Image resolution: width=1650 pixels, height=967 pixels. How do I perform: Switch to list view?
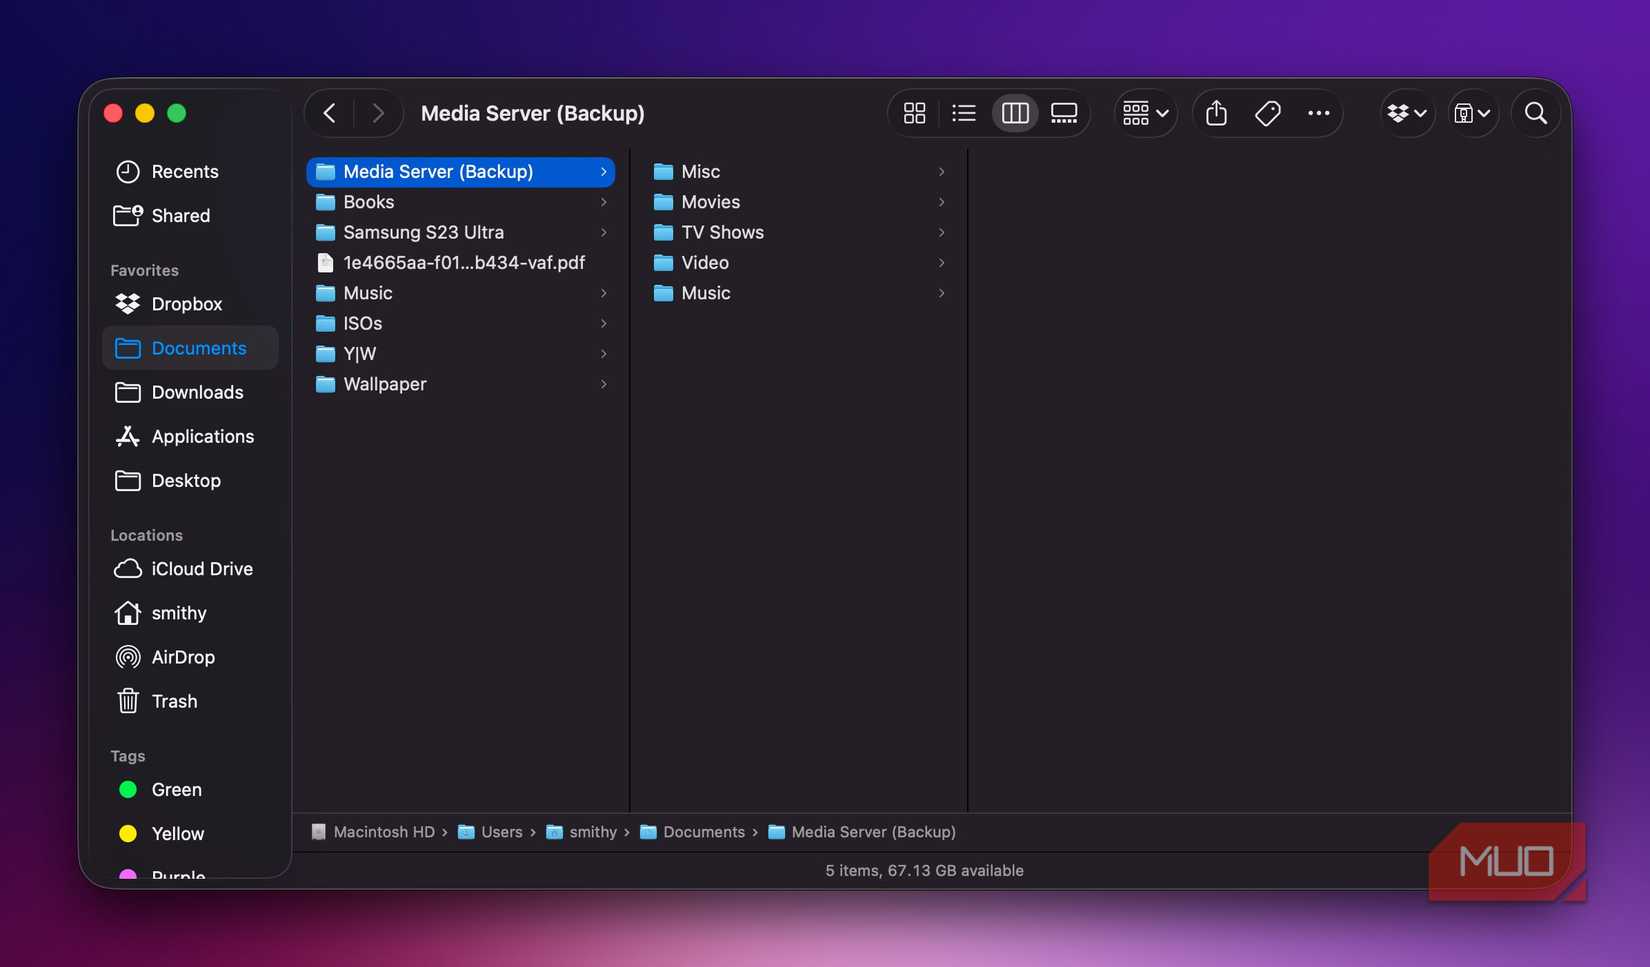tap(964, 114)
